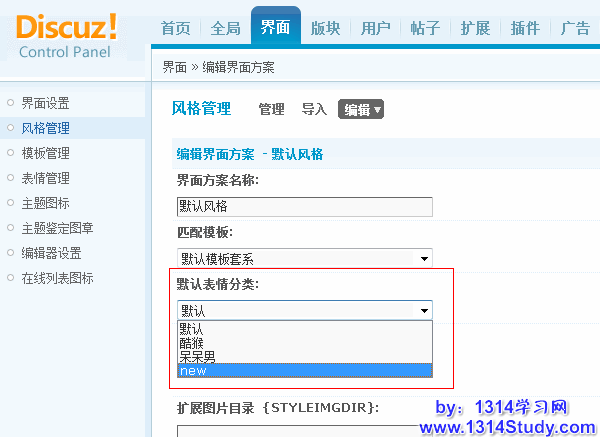
Task: Open 模板管理 from the sidebar
Action: pyautogui.click(x=45, y=153)
